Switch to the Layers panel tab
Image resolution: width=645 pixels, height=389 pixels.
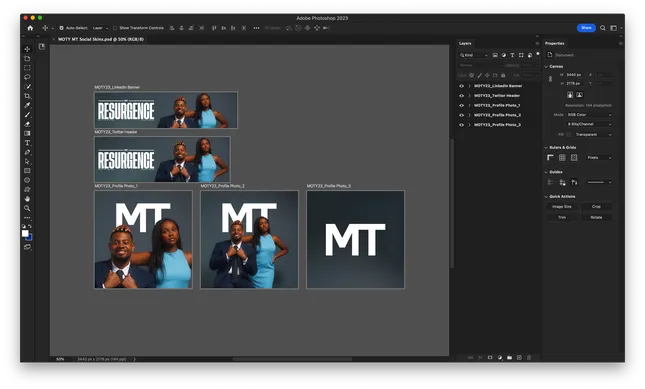465,43
